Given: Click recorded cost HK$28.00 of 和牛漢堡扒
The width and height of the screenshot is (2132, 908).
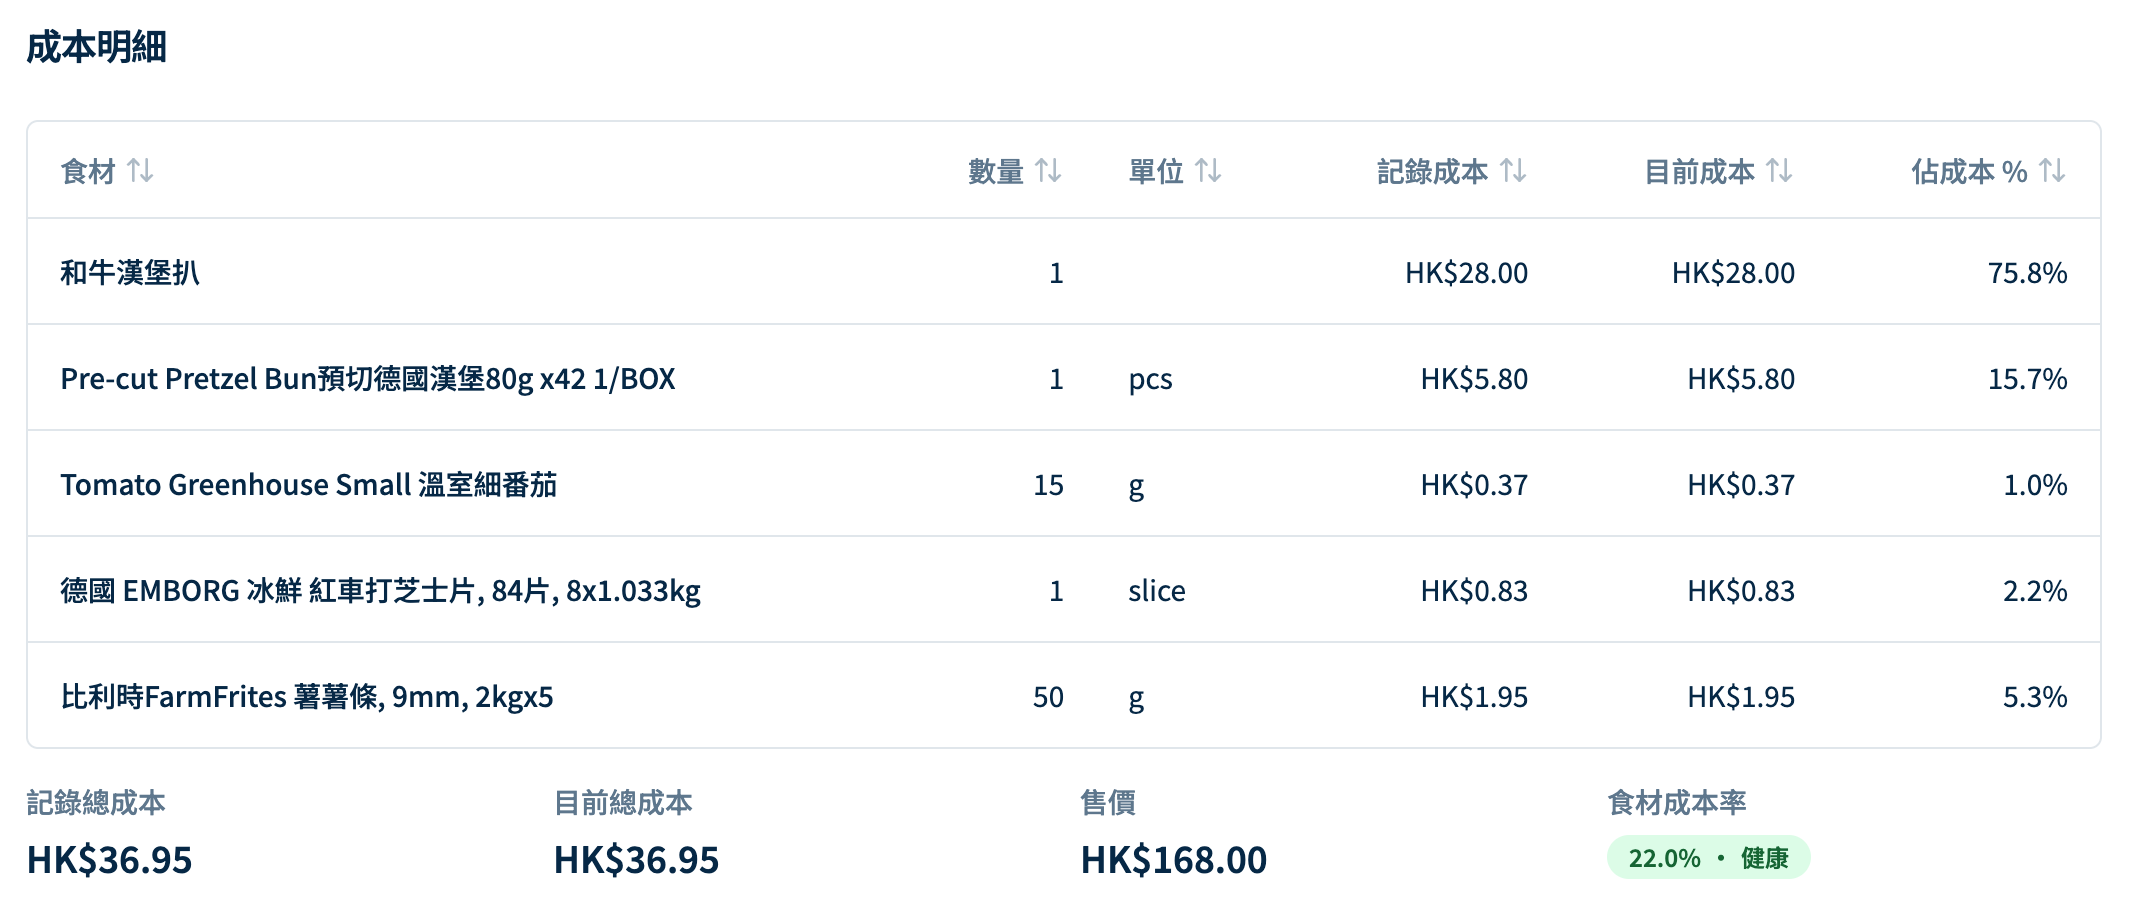Looking at the screenshot, I should coord(1466,273).
